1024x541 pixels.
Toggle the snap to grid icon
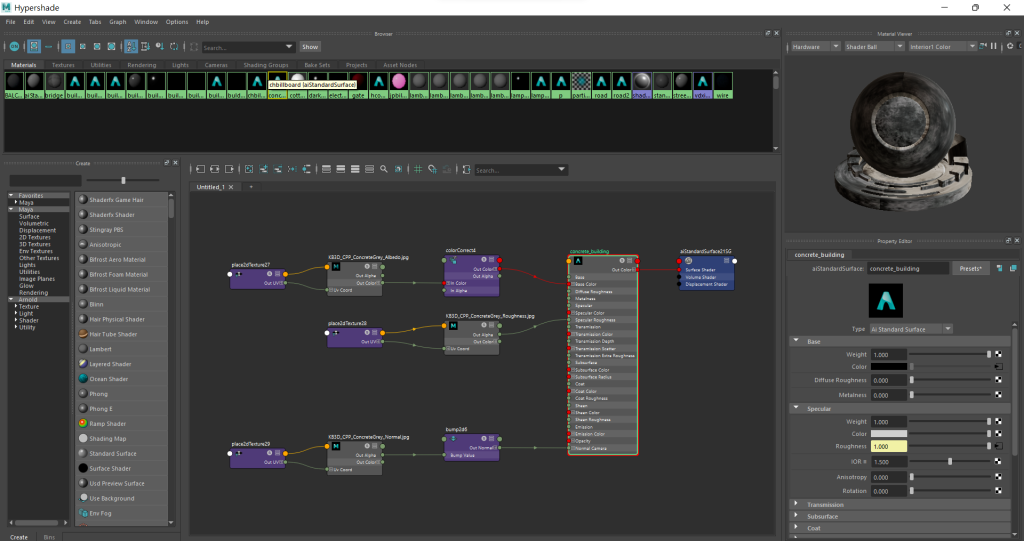(x=432, y=169)
